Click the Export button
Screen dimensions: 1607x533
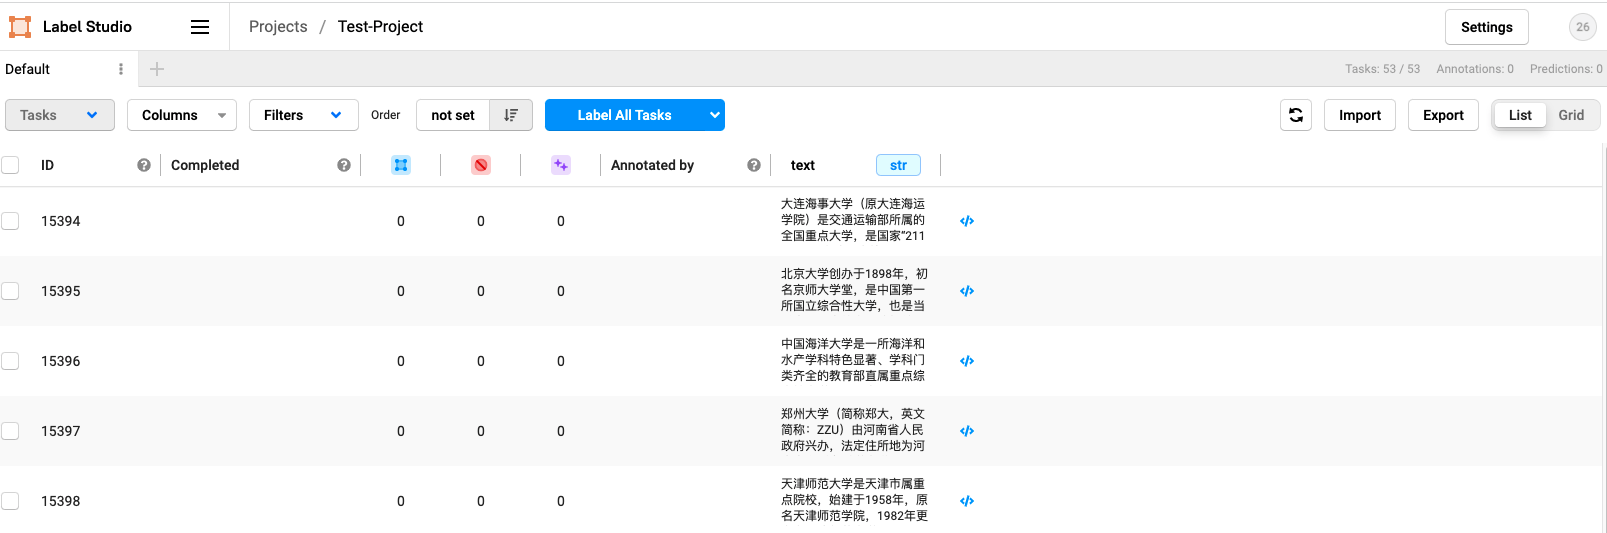(1443, 115)
